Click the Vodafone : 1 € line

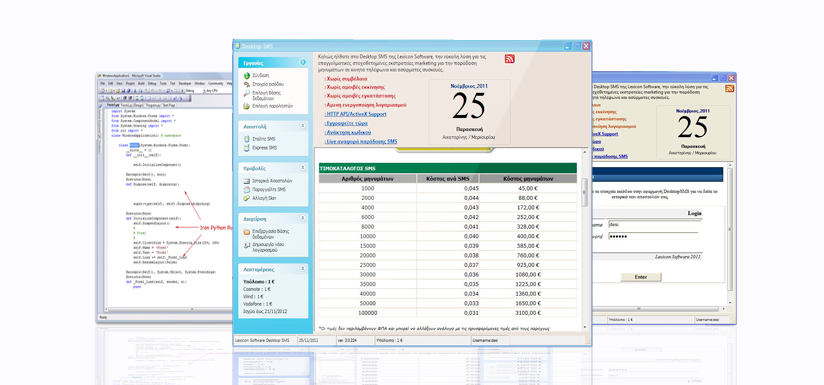[258, 304]
